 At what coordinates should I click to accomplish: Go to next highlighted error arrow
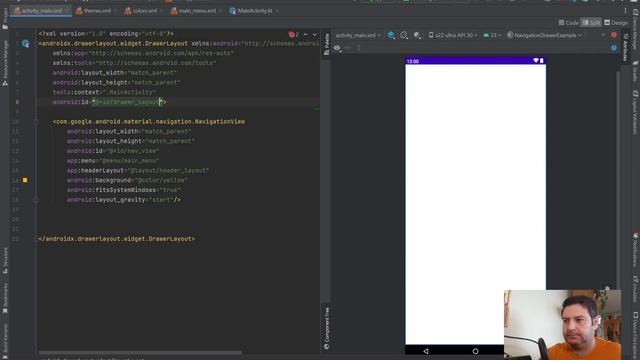click(314, 35)
